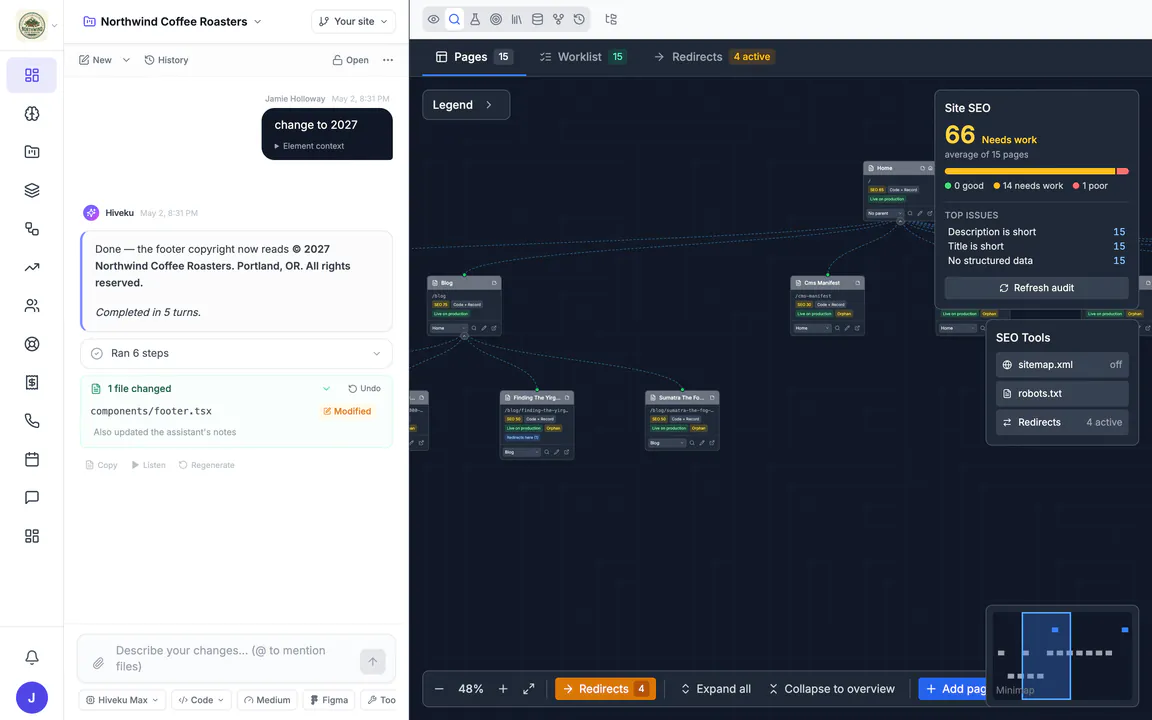Click the zoom in plus button
1152x720 pixels.
click(503, 689)
